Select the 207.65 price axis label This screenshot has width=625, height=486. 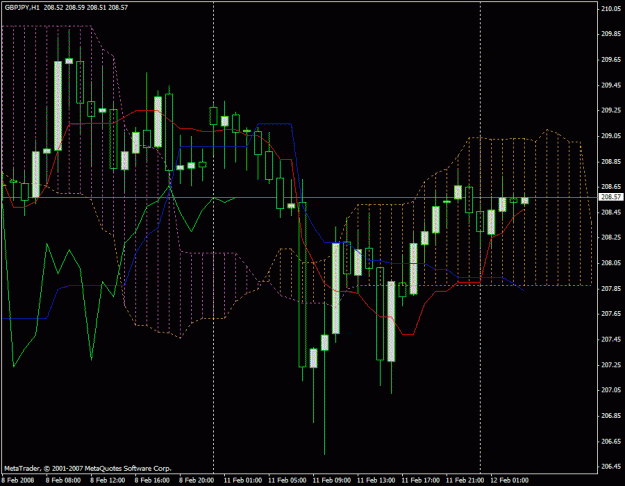(611, 314)
